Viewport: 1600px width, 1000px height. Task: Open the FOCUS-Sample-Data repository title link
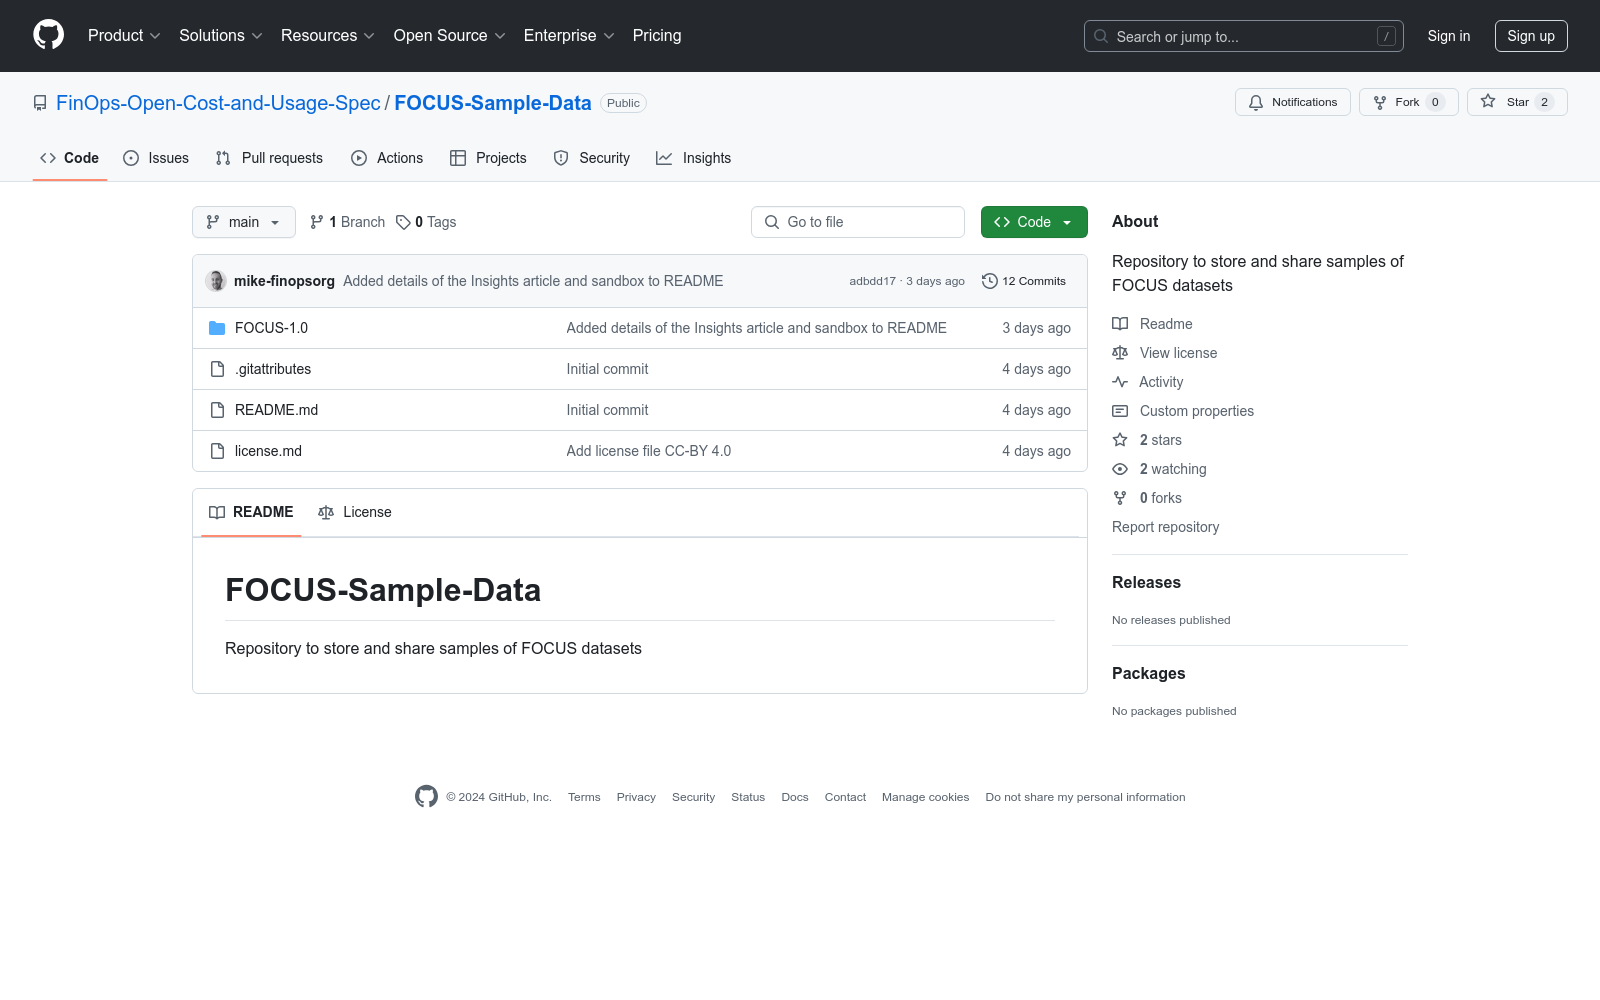coord(493,103)
